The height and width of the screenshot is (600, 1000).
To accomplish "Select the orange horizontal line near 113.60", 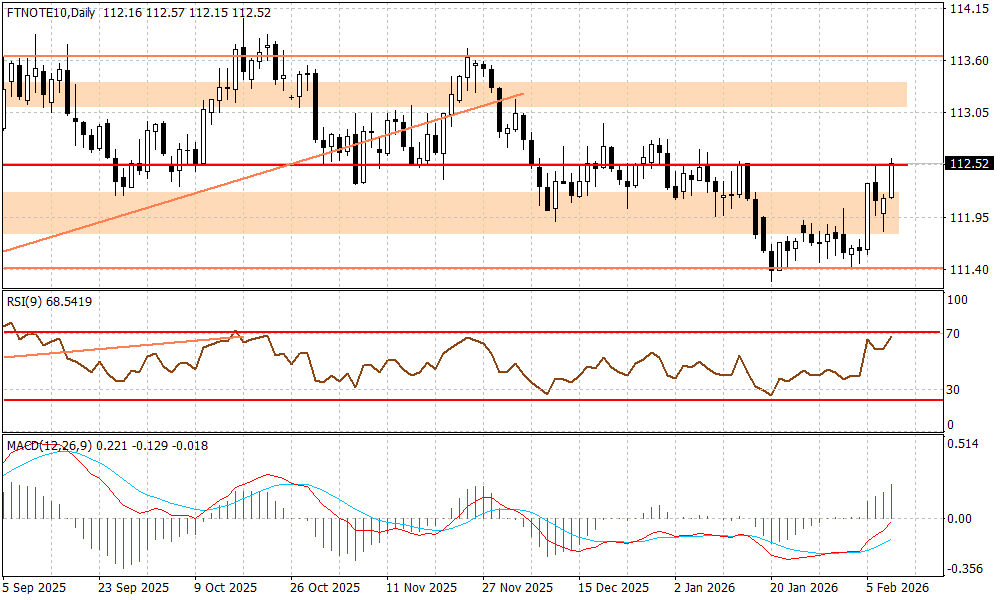I will (x=600, y=57).
